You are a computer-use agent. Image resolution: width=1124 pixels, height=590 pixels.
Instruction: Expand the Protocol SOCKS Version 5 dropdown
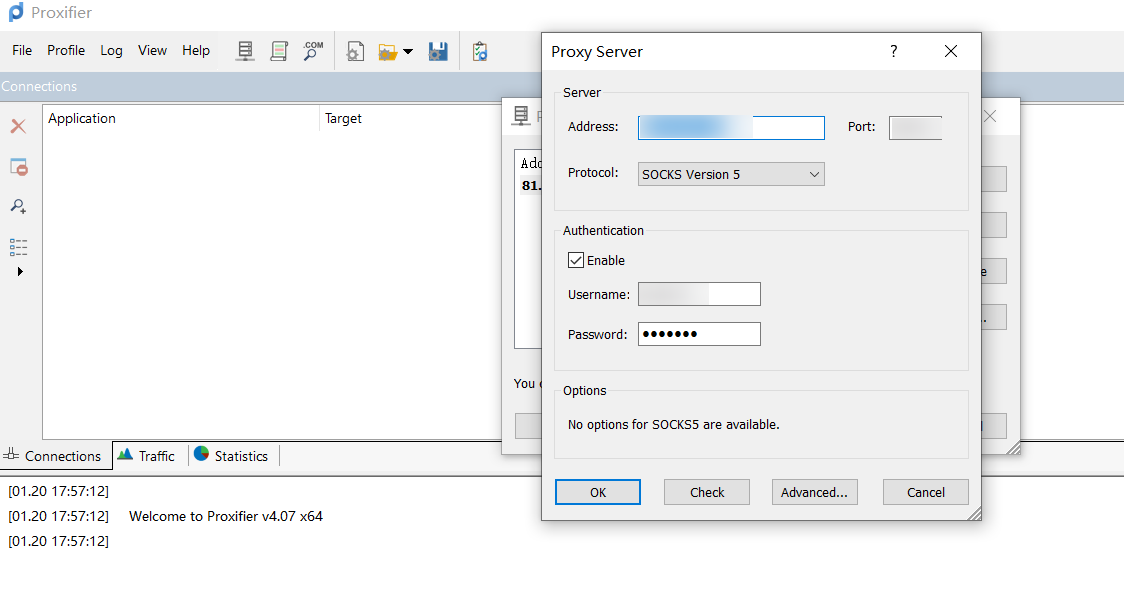(731, 174)
